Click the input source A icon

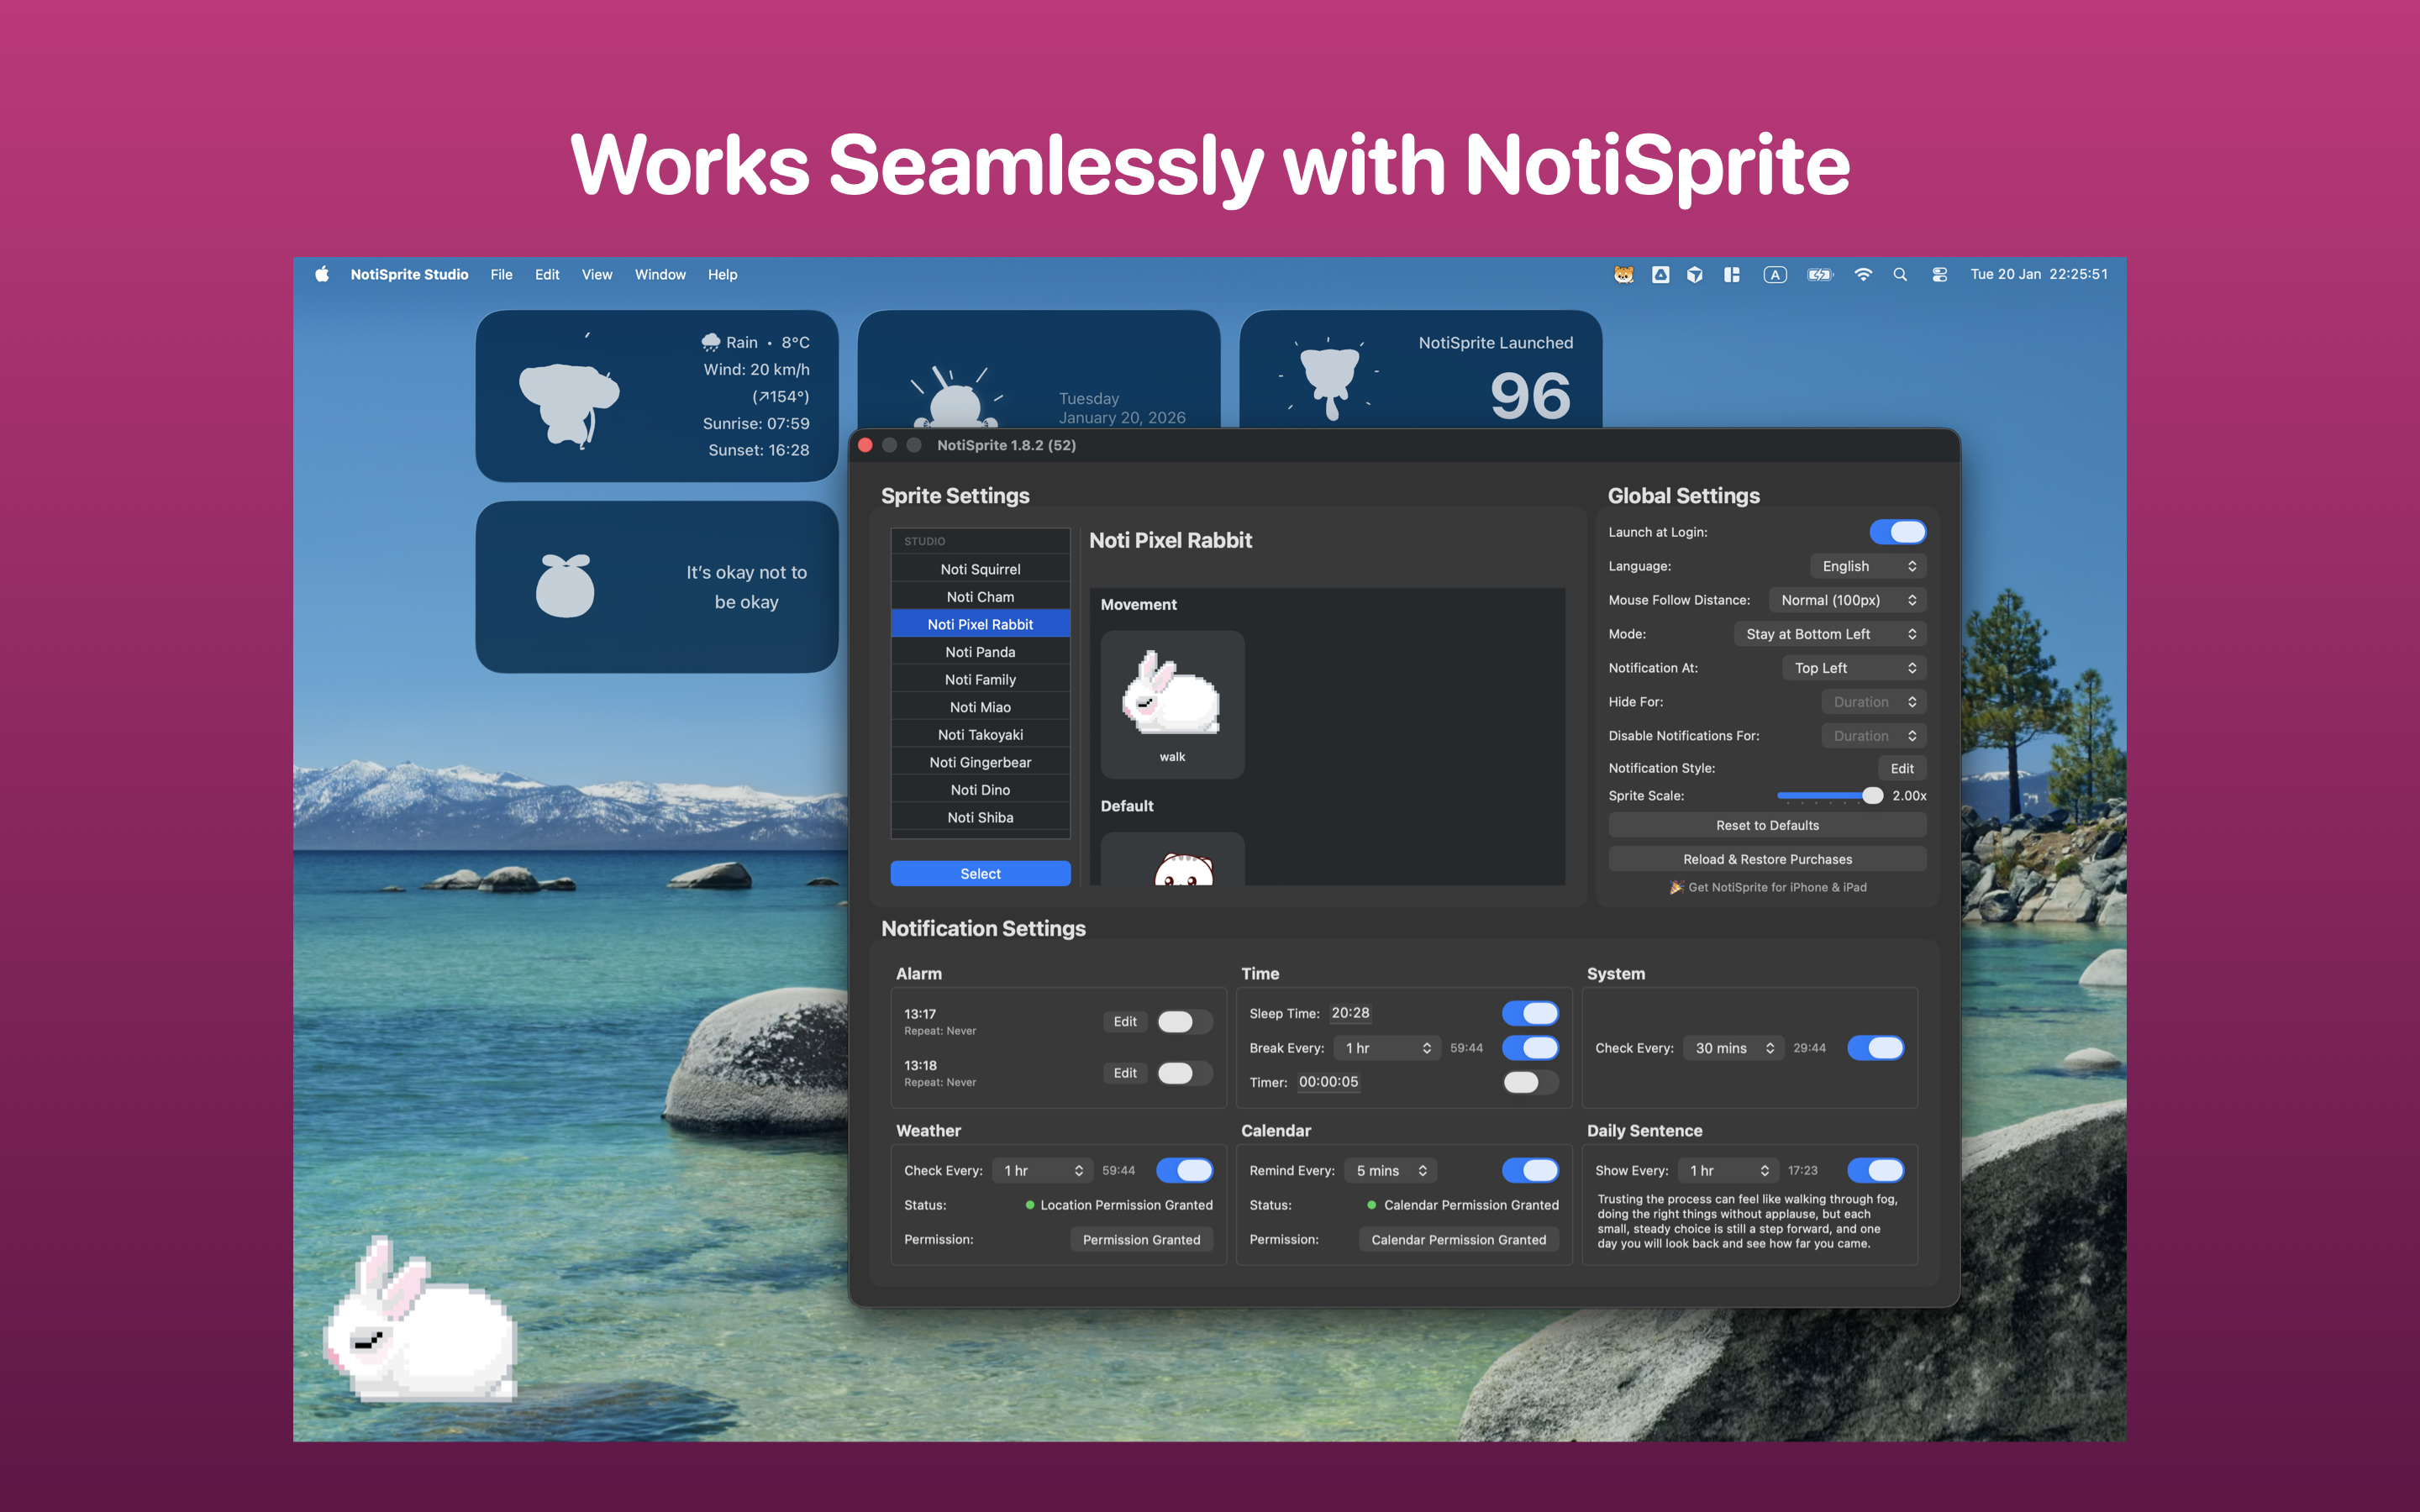point(1775,274)
